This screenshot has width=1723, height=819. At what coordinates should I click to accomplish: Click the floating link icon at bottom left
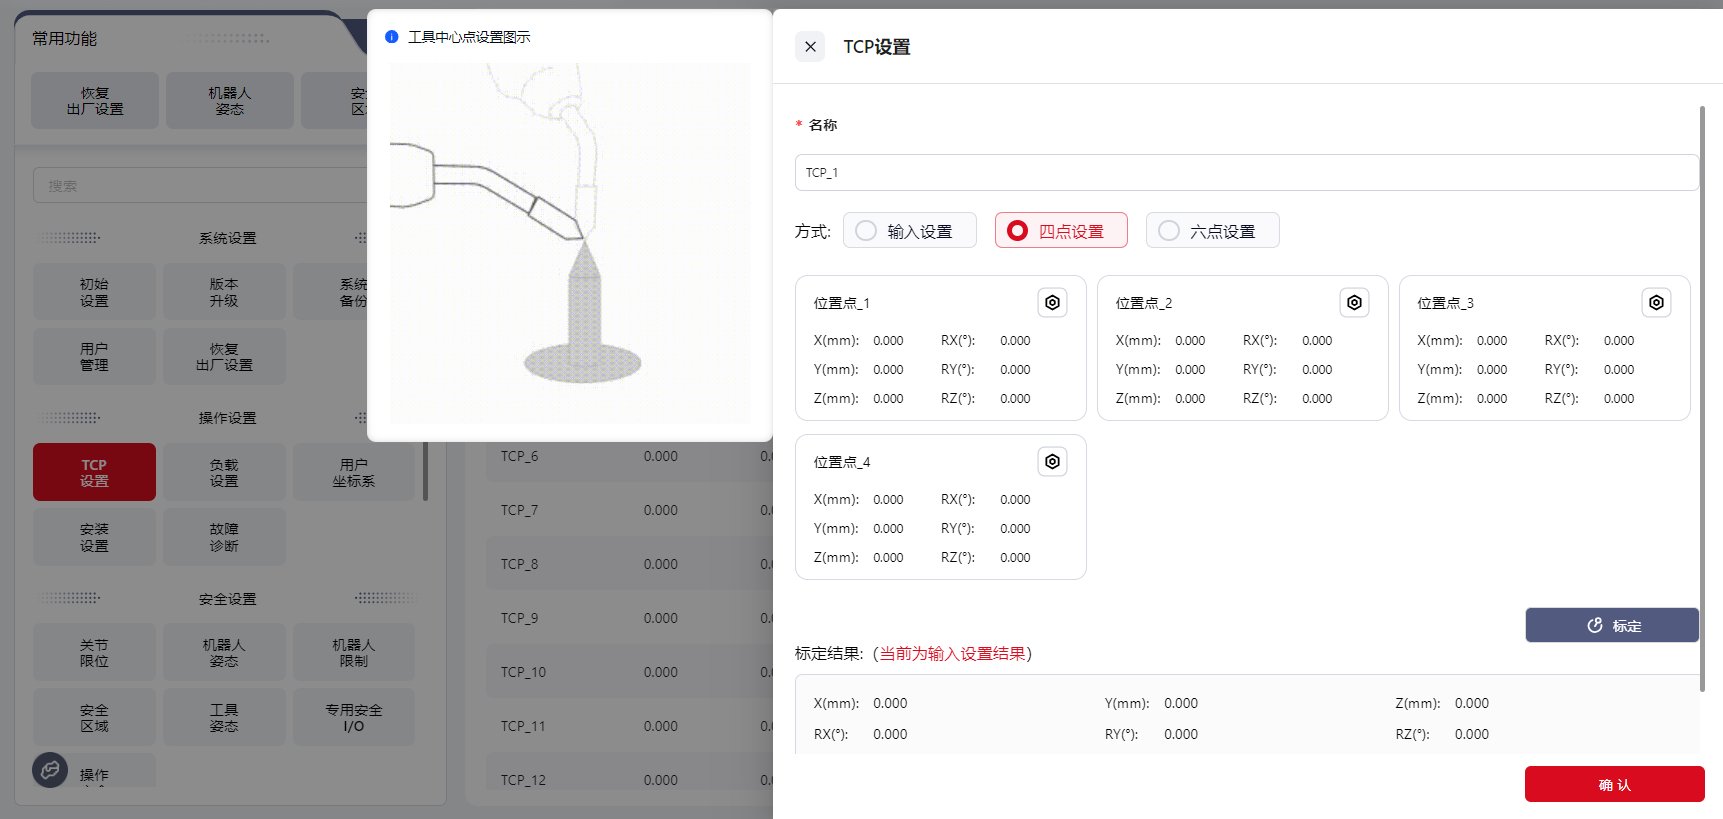(x=50, y=770)
